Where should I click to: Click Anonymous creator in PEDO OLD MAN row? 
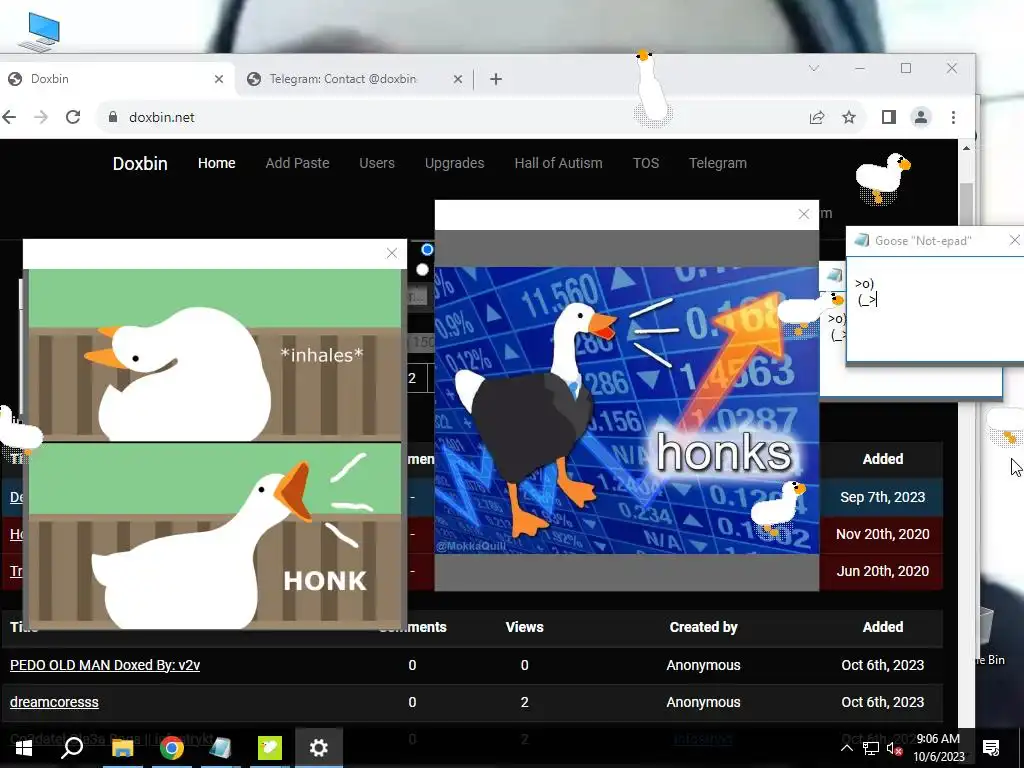[x=703, y=665]
